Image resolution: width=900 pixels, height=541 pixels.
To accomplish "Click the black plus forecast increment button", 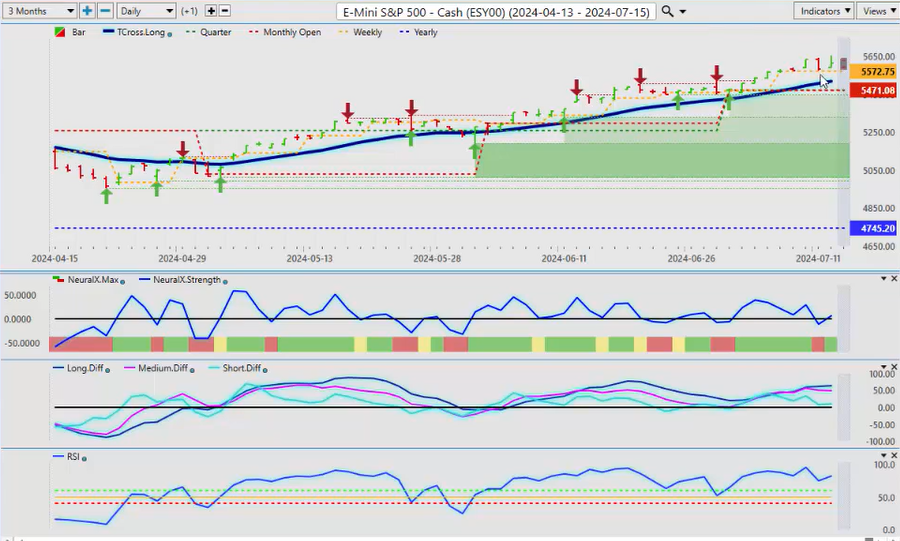I will point(211,11).
